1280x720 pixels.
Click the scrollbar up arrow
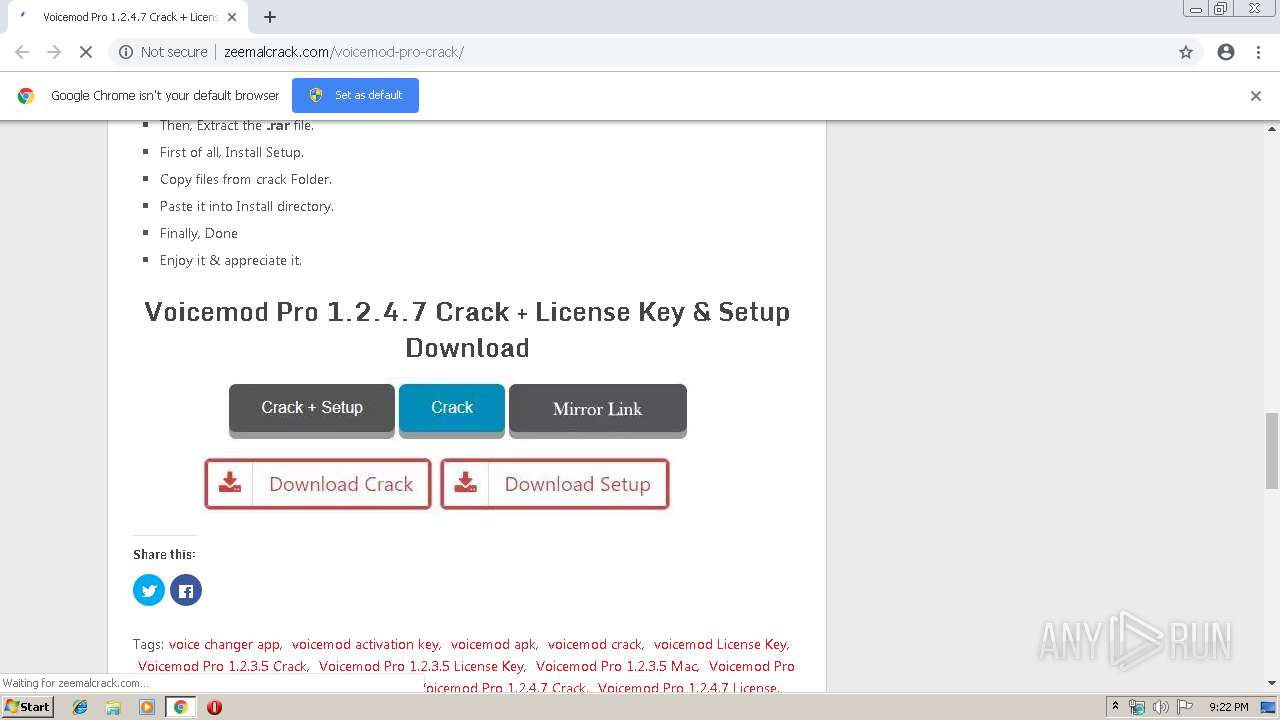(x=1272, y=129)
